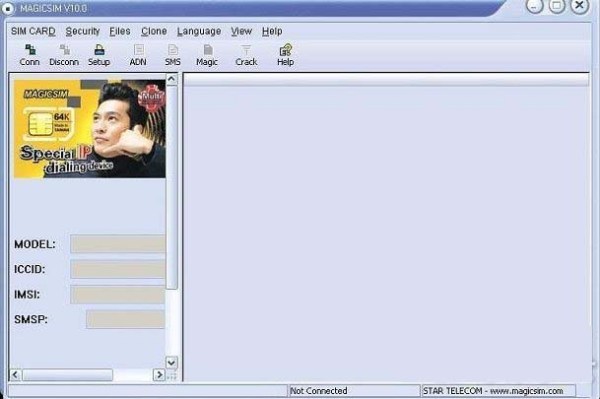
Task: Open the ADN phonebook tool
Action: click(x=138, y=55)
